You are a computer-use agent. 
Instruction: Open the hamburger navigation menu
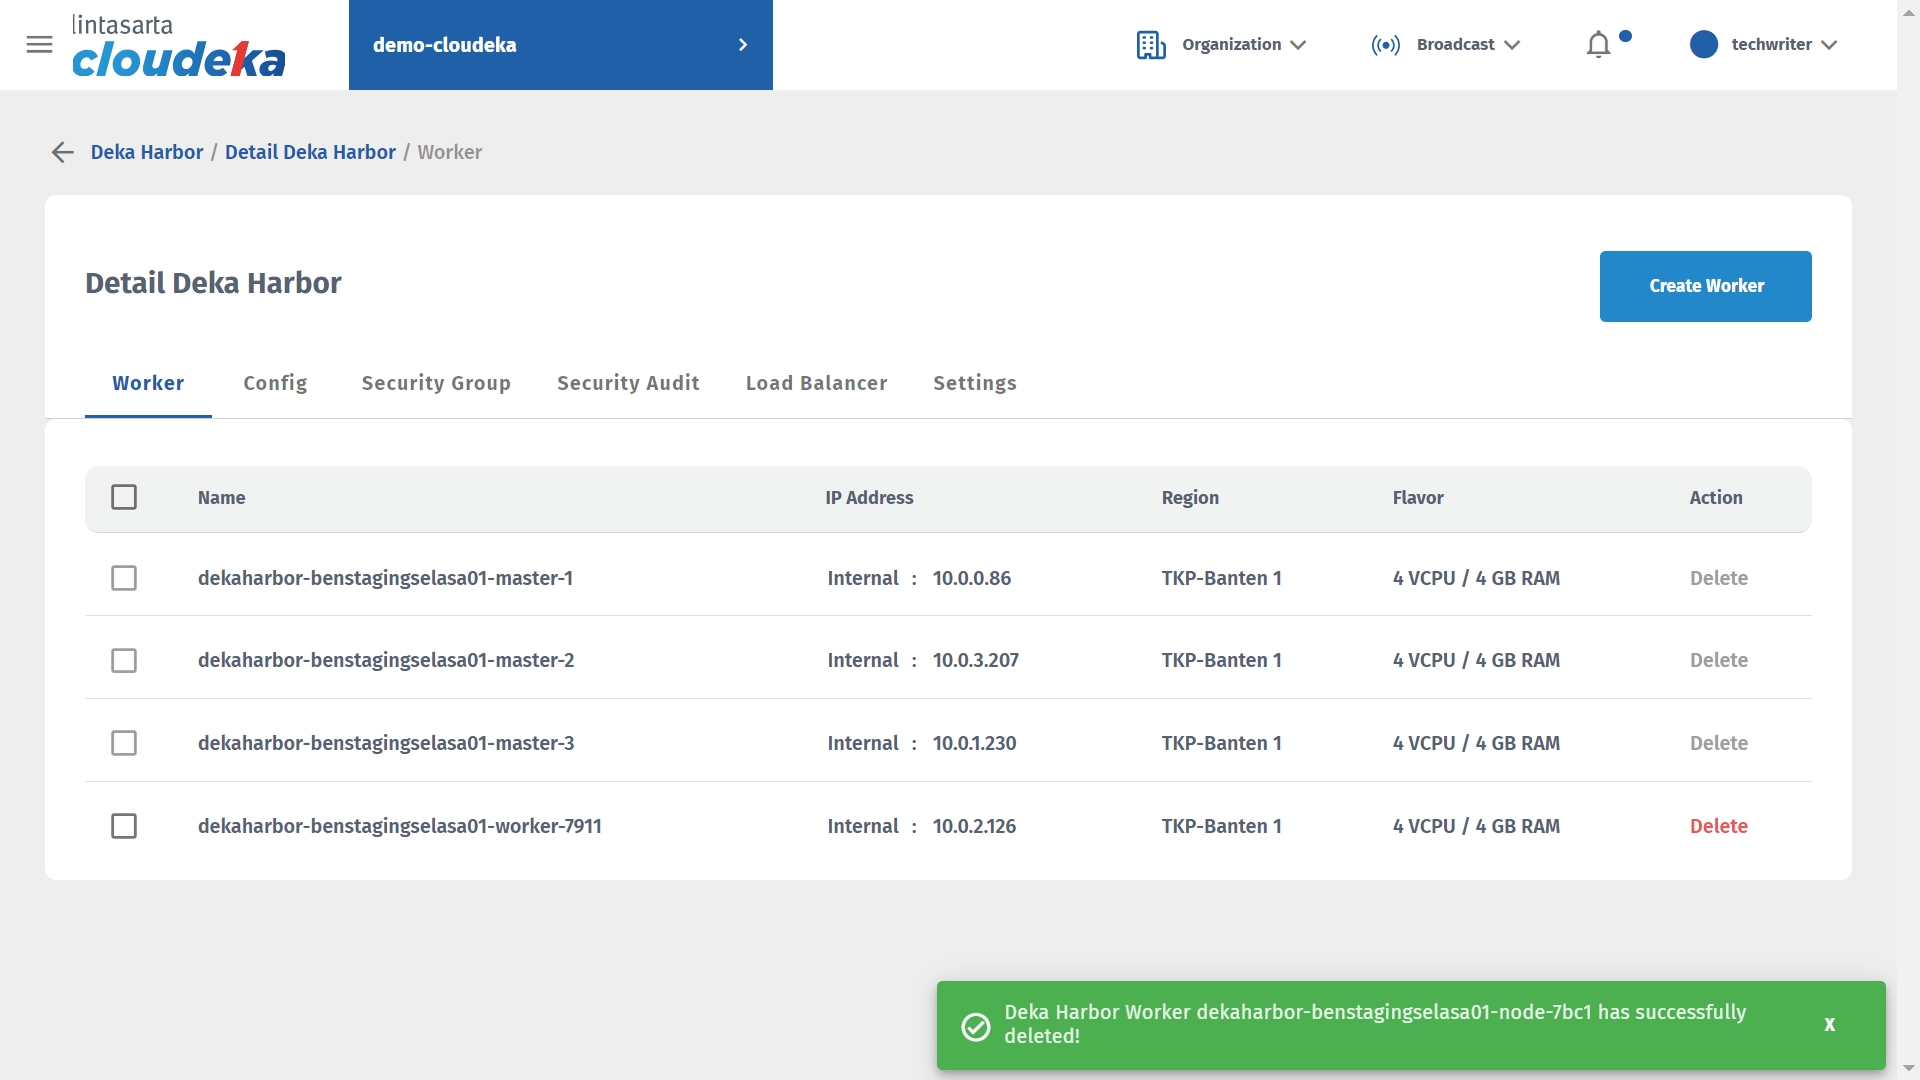tap(39, 44)
